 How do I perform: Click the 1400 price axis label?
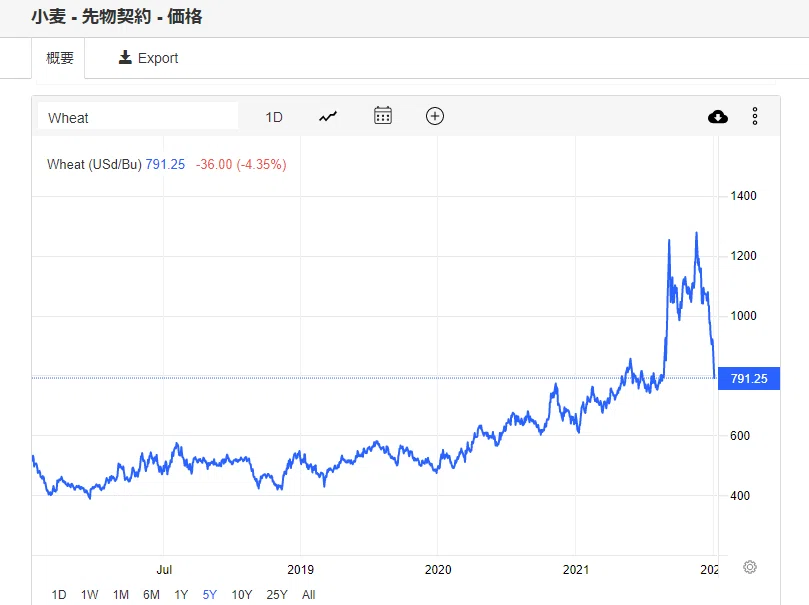pyautogui.click(x=743, y=196)
